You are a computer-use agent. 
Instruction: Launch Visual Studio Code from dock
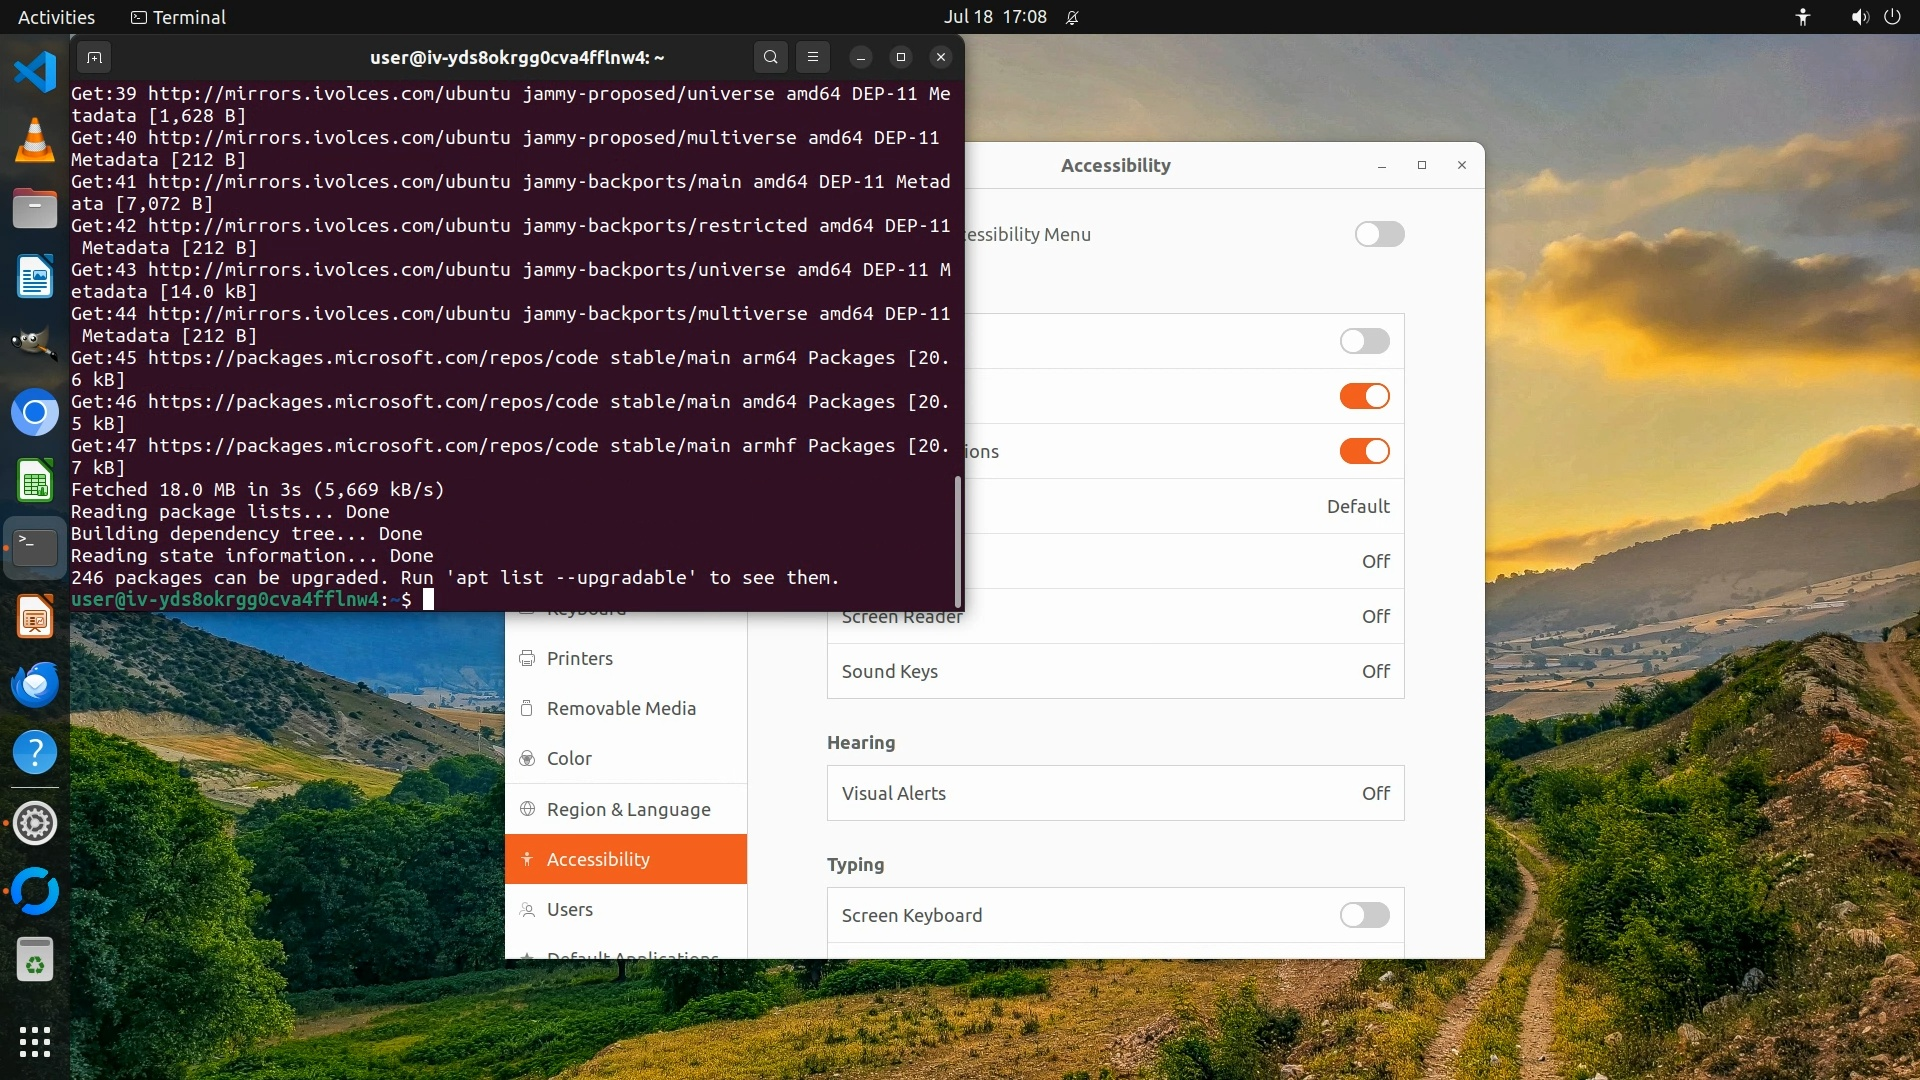point(35,72)
